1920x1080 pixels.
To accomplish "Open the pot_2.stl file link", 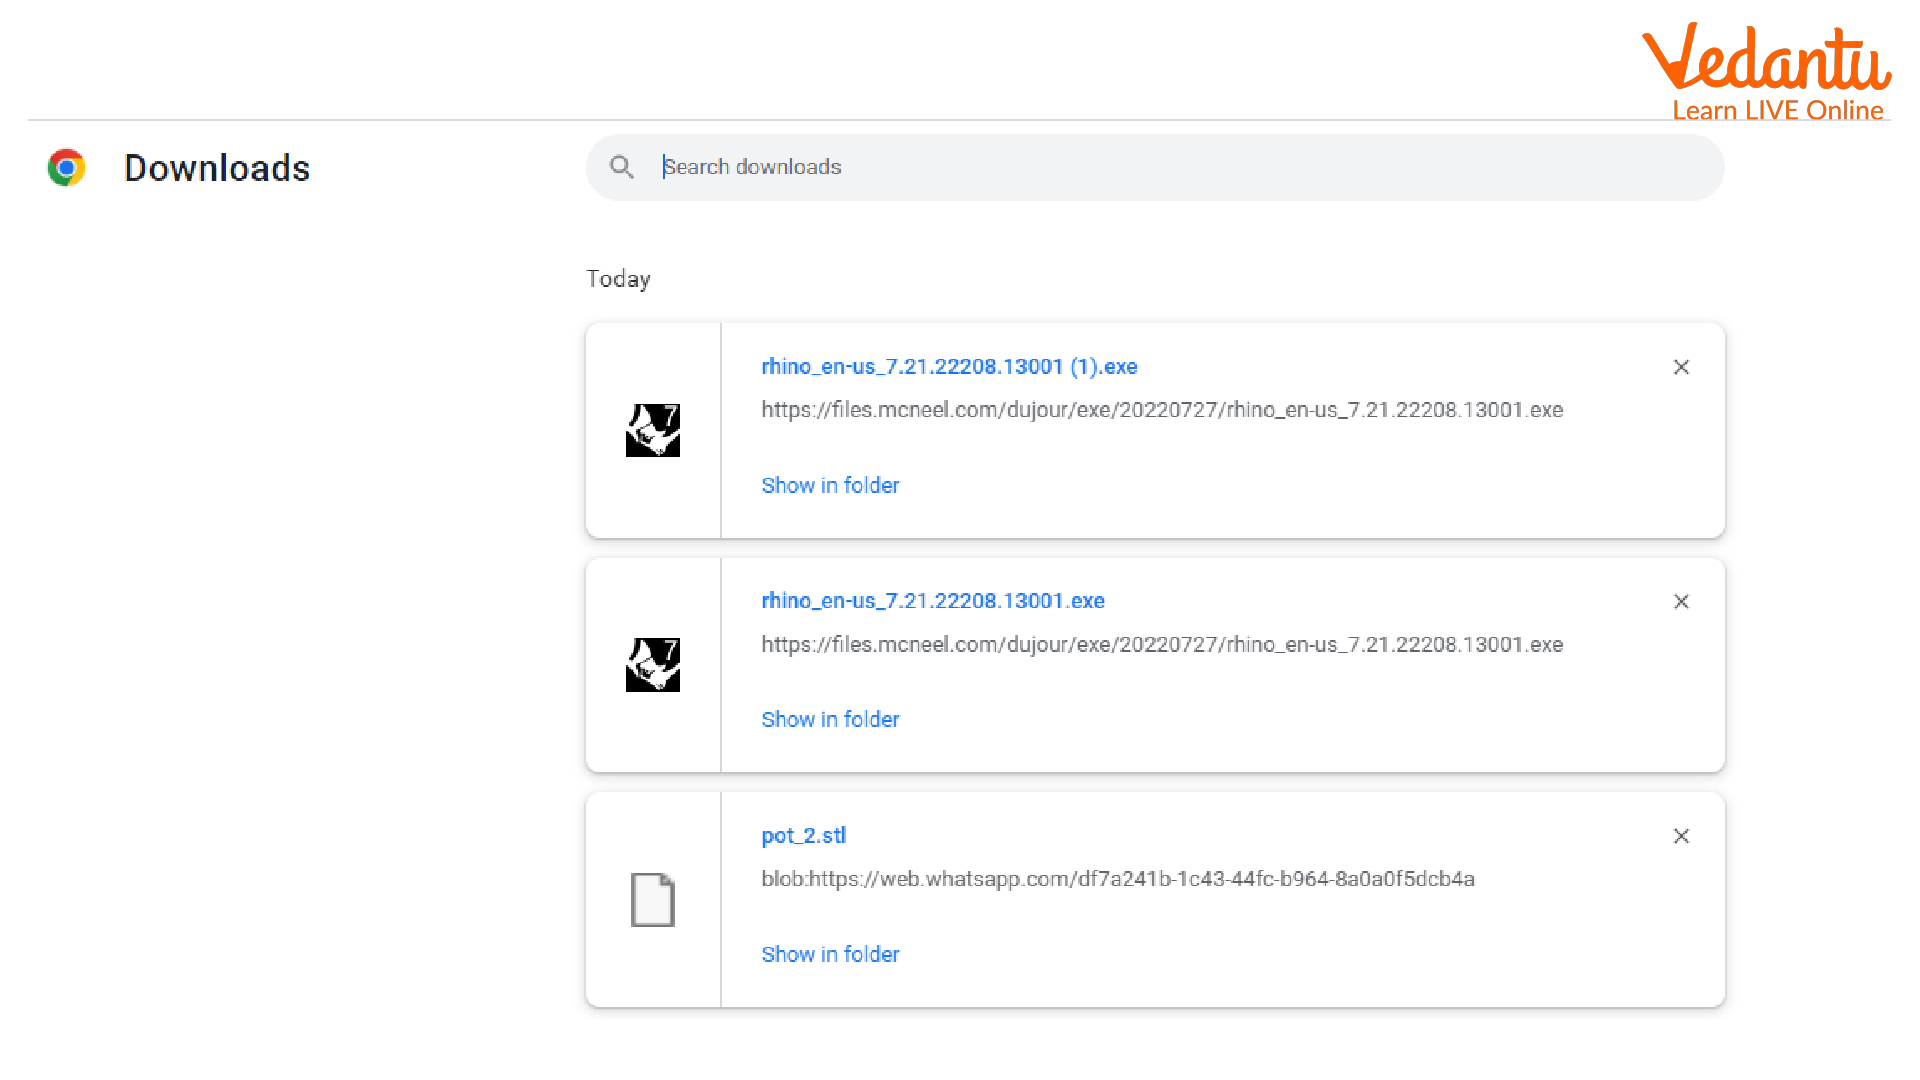I will [803, 836].
